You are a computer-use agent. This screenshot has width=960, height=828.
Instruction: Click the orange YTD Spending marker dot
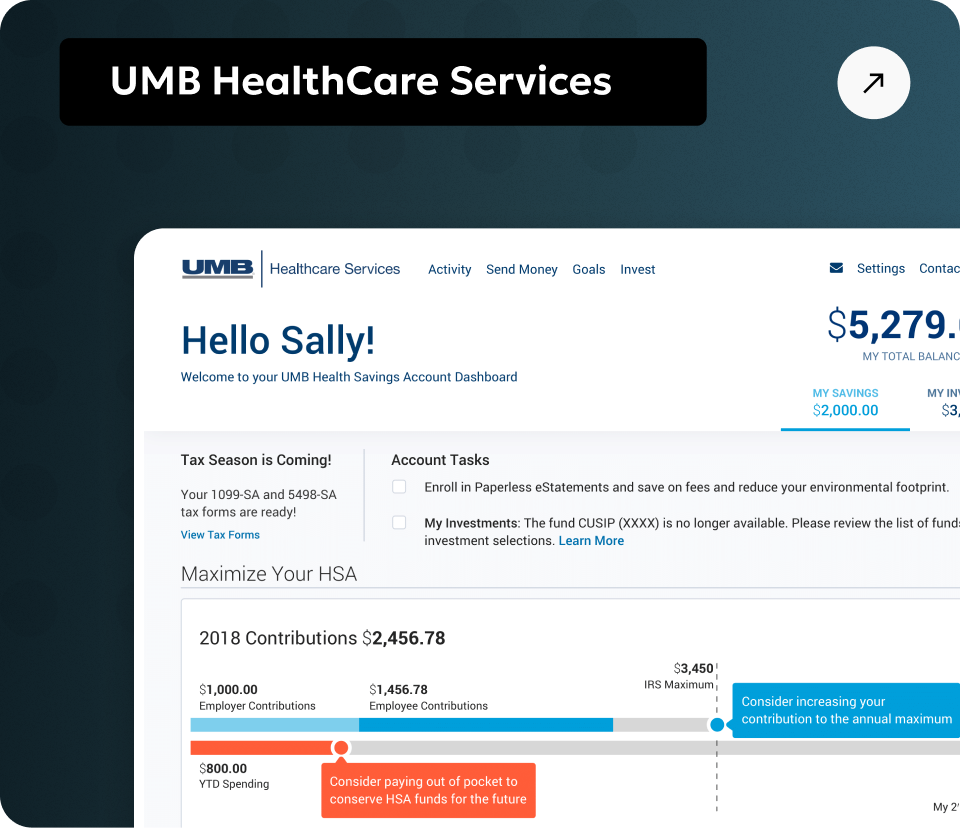click(341, 748)
